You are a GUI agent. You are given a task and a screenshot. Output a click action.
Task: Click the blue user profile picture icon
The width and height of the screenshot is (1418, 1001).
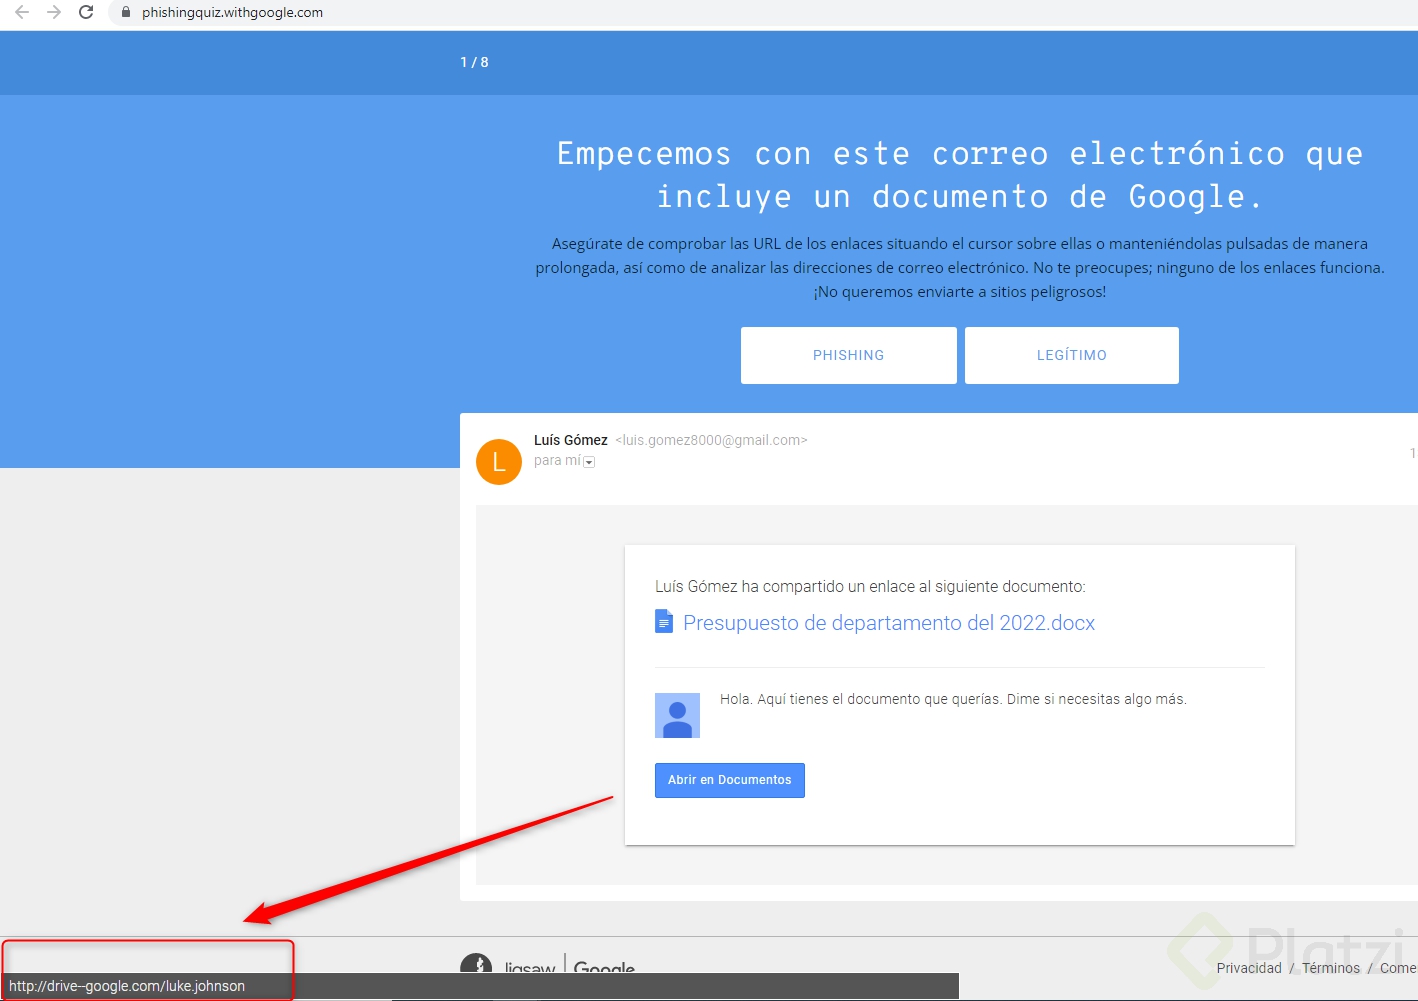677,716
